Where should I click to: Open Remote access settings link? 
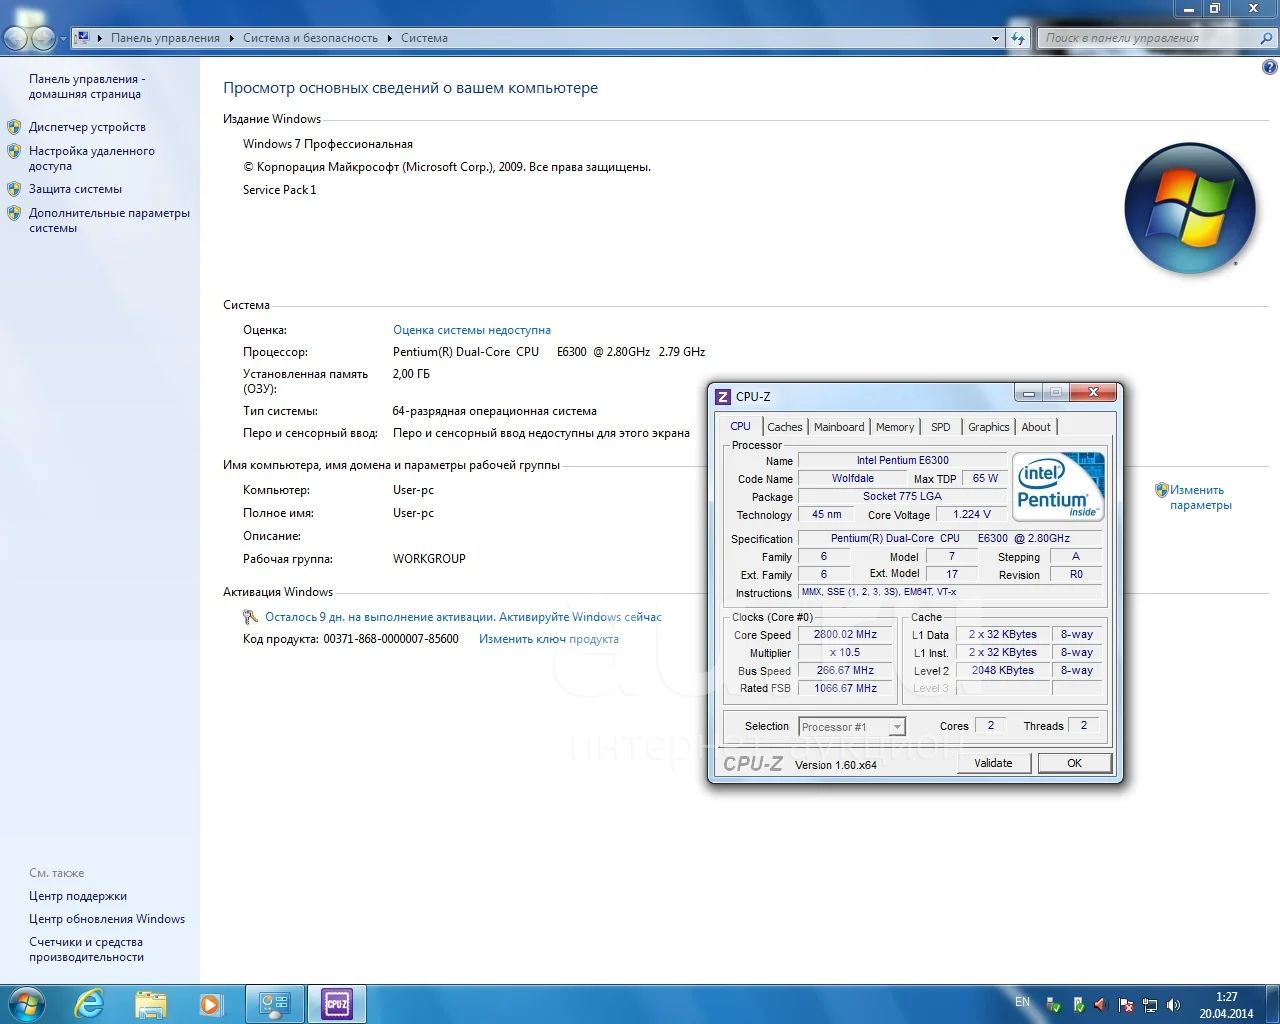click(x=92, y=158)
